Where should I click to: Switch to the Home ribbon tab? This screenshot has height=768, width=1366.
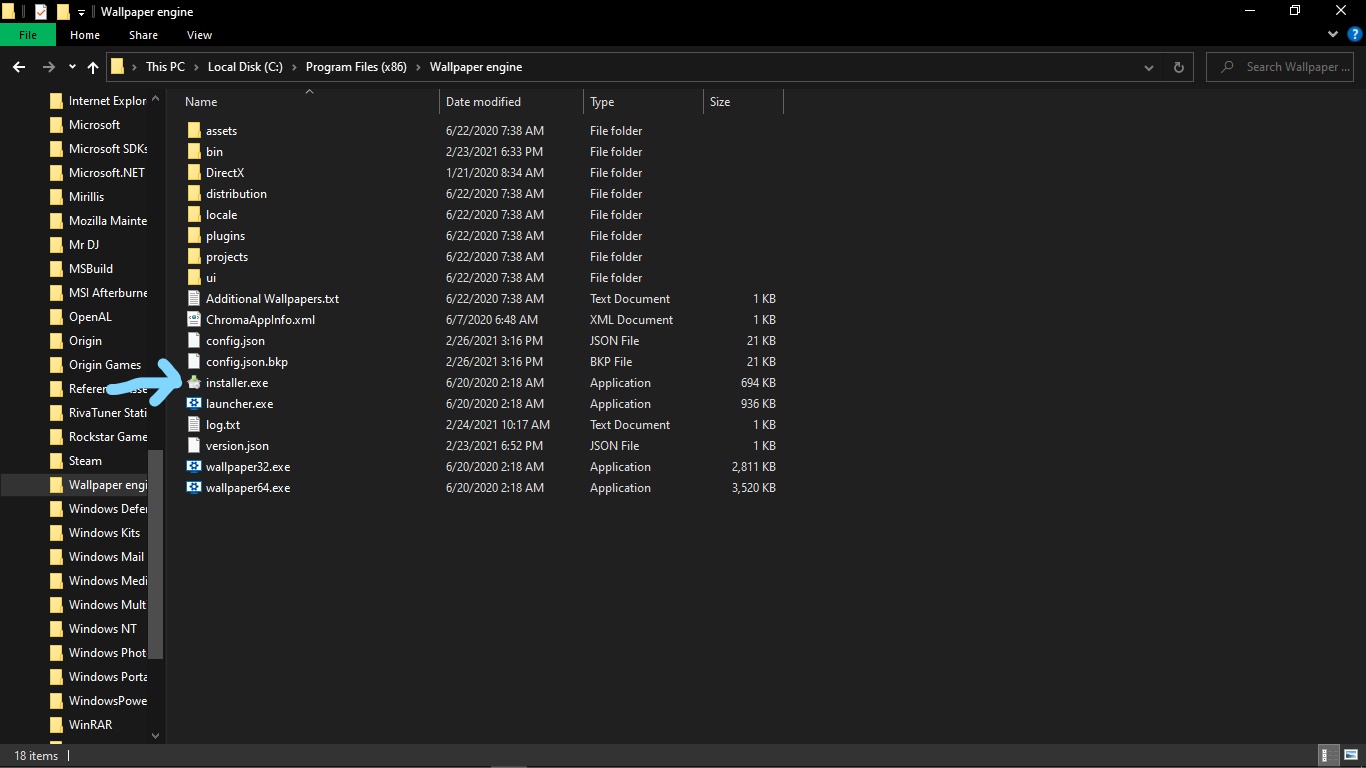pyautogui.click(x=85, y=35)
